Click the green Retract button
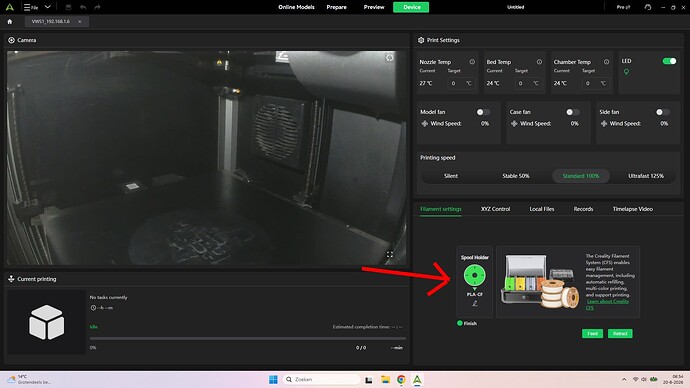Viewport: 690px width, 388px height. (620, 333)
